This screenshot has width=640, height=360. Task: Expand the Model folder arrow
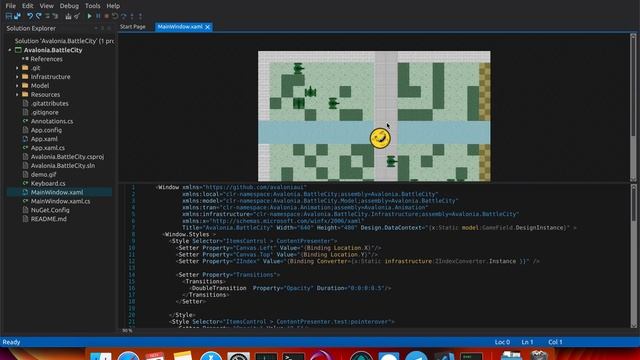17,86
